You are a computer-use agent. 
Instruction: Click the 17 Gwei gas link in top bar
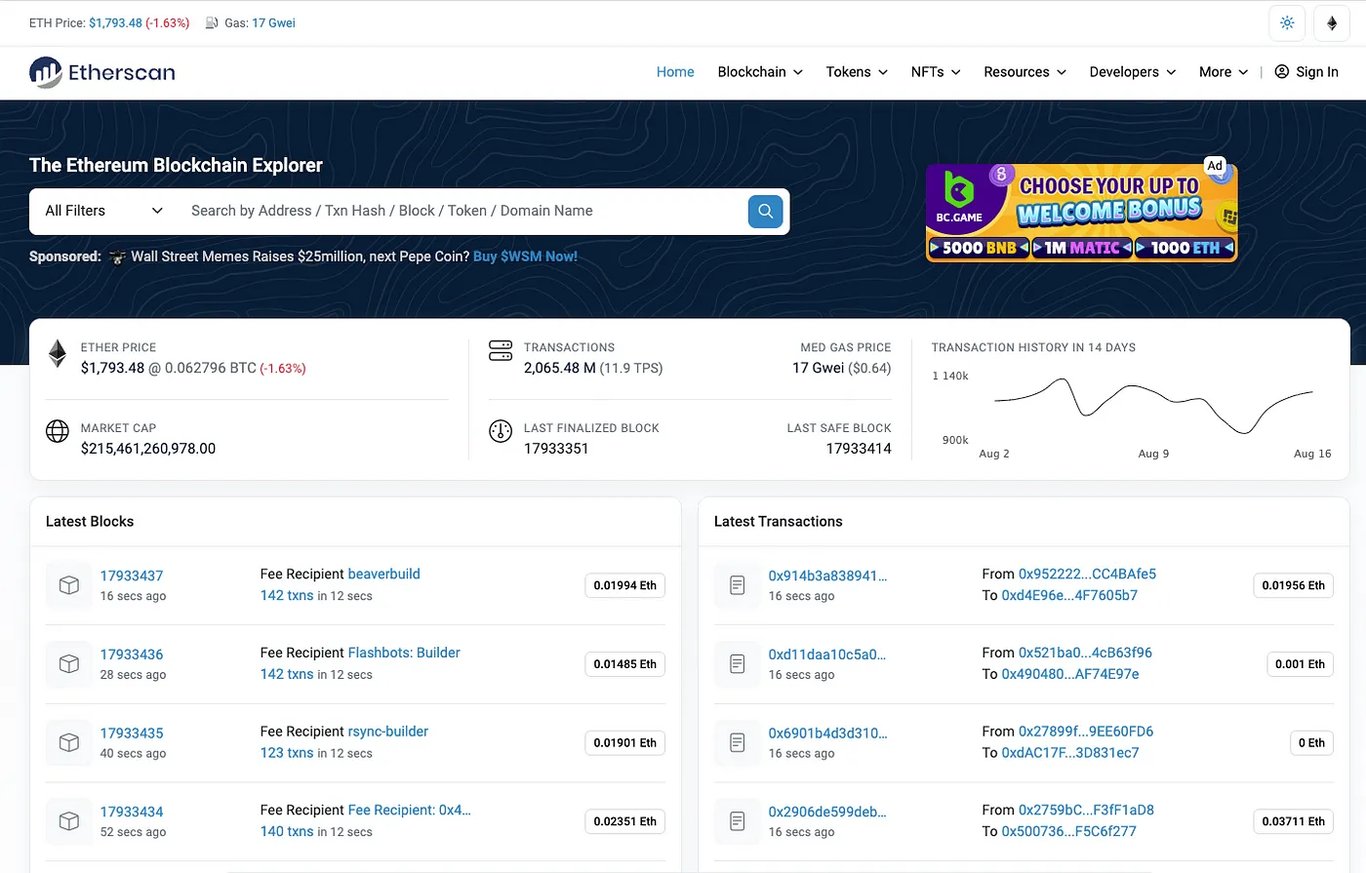tap(273, 23)
